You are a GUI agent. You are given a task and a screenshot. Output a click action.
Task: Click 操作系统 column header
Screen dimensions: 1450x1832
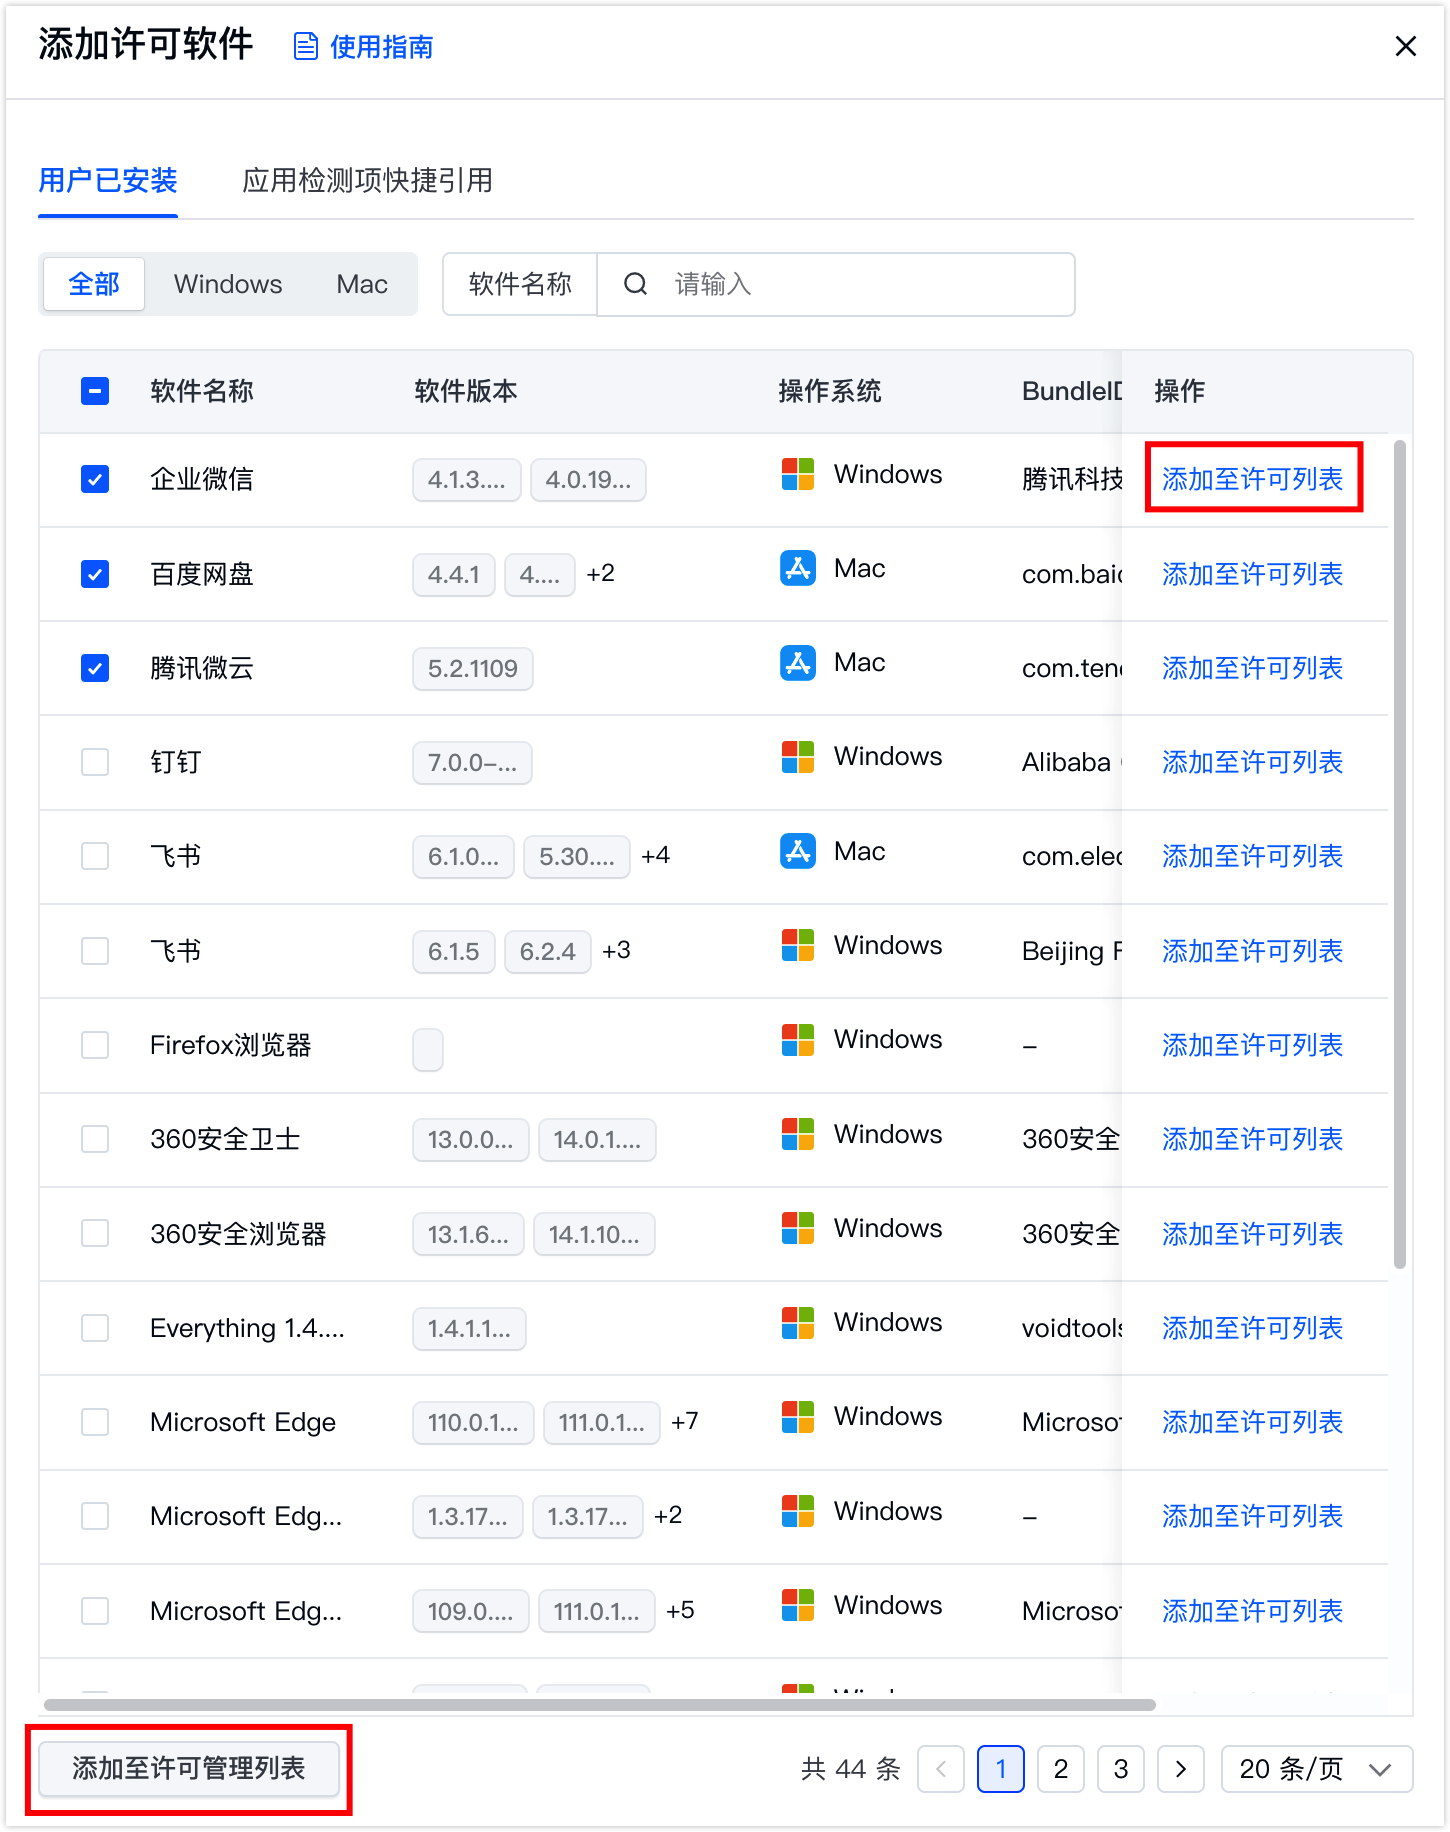tap(830, 391)
